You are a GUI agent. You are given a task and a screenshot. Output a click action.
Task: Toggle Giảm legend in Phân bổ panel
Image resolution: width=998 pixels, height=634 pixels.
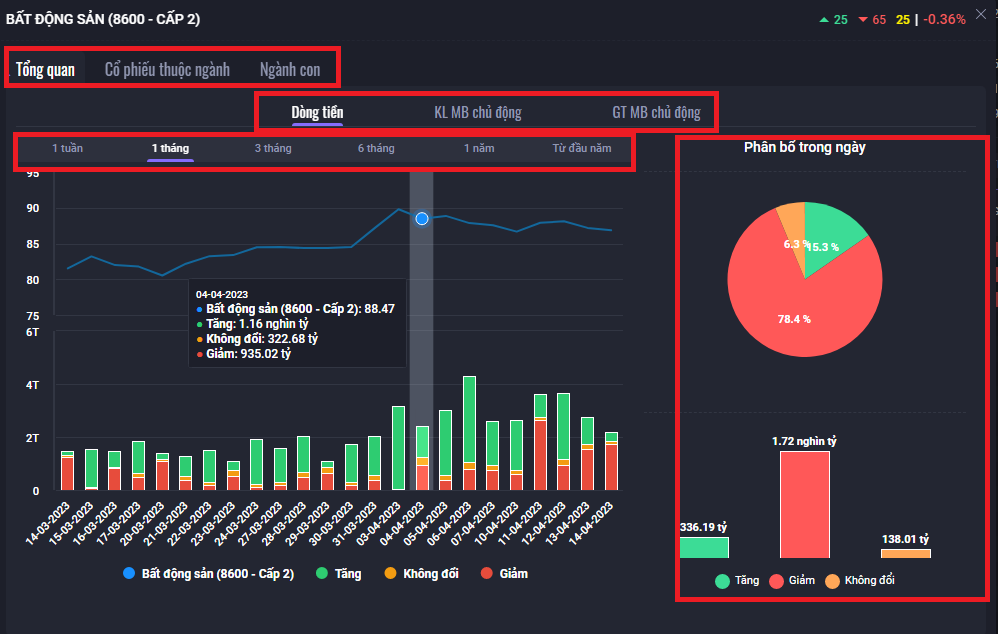[791, 581]
